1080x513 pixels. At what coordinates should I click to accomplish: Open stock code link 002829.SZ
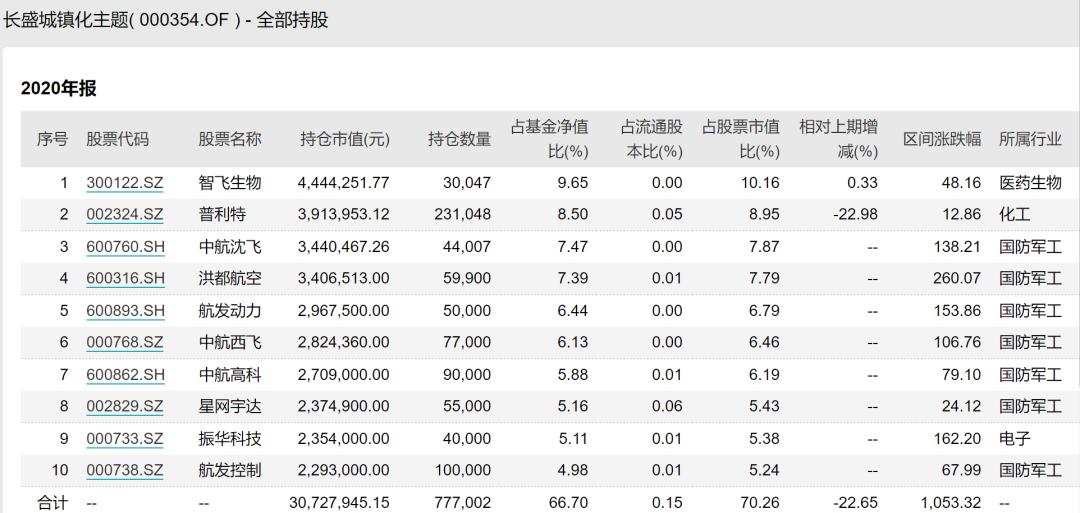pyautogui.click(x=125, y=406)
